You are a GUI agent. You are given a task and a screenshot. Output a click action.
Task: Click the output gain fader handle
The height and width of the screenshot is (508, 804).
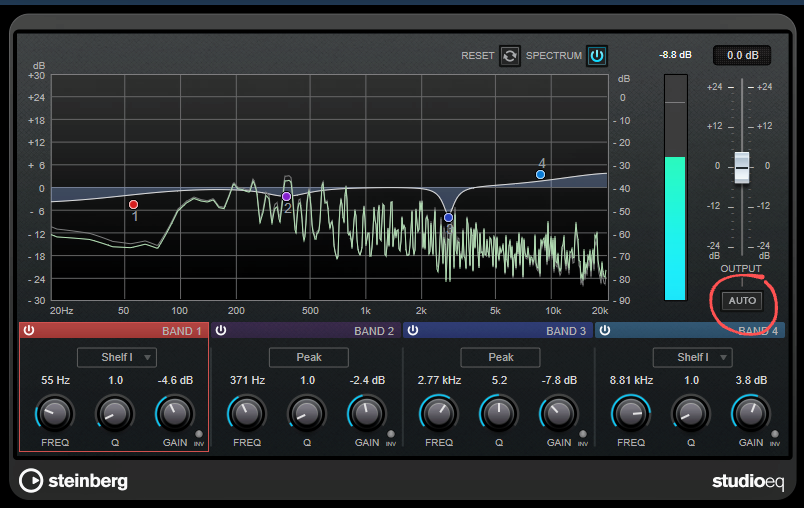[741, 167]
